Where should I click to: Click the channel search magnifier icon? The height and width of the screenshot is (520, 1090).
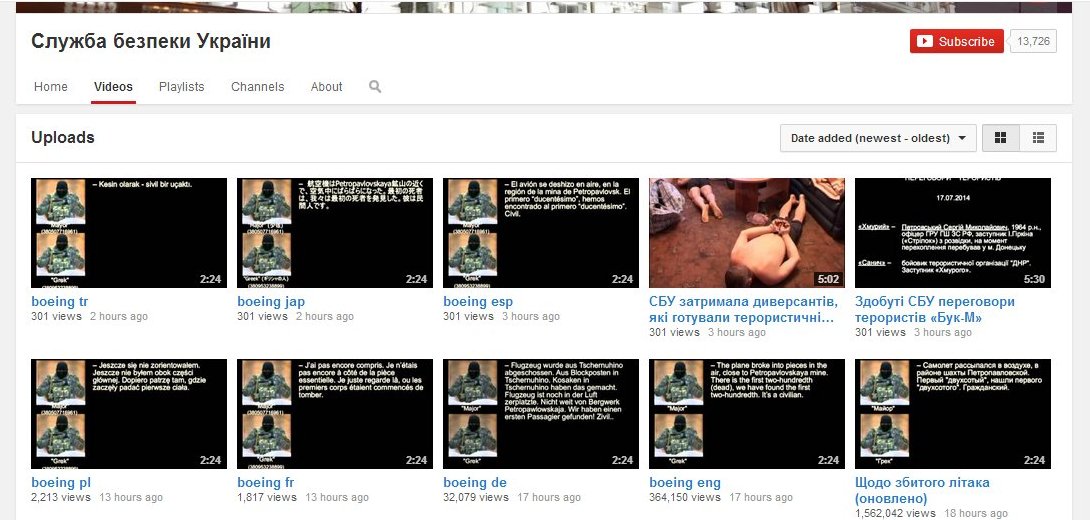[x=375, y=87]
